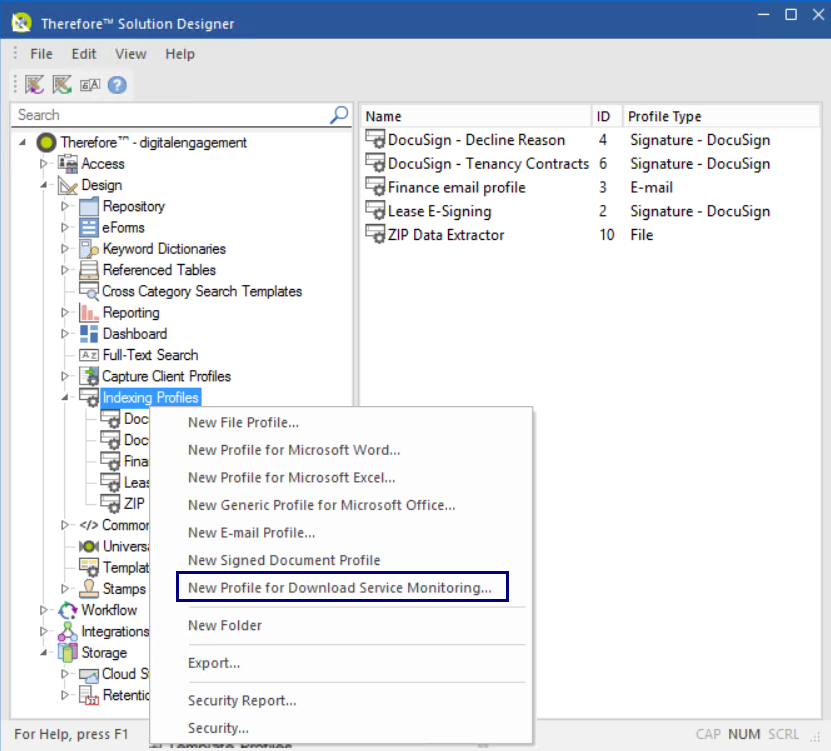Click the Design node icon
This screenshot has height=751, width=831.
(x=68, y=185)
